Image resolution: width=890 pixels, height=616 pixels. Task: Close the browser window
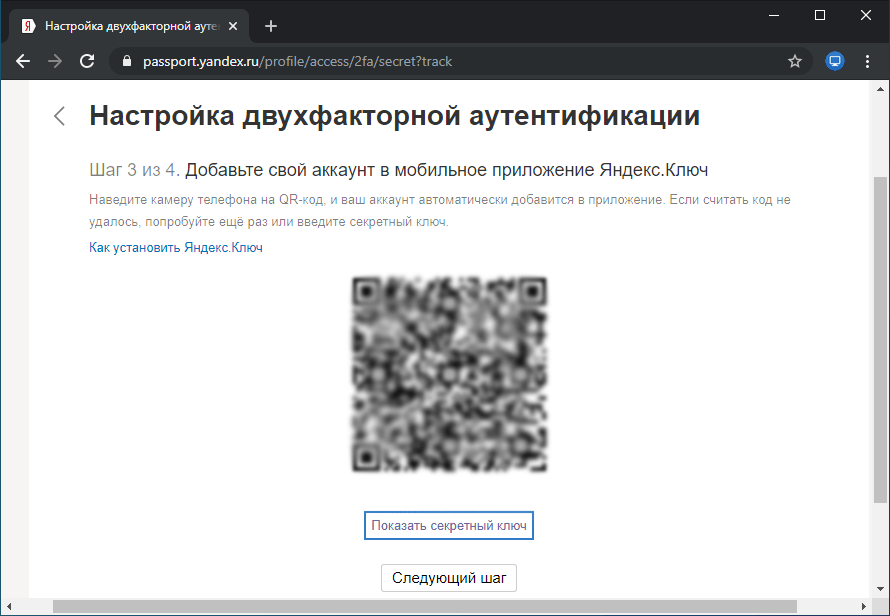click(866, 15)
